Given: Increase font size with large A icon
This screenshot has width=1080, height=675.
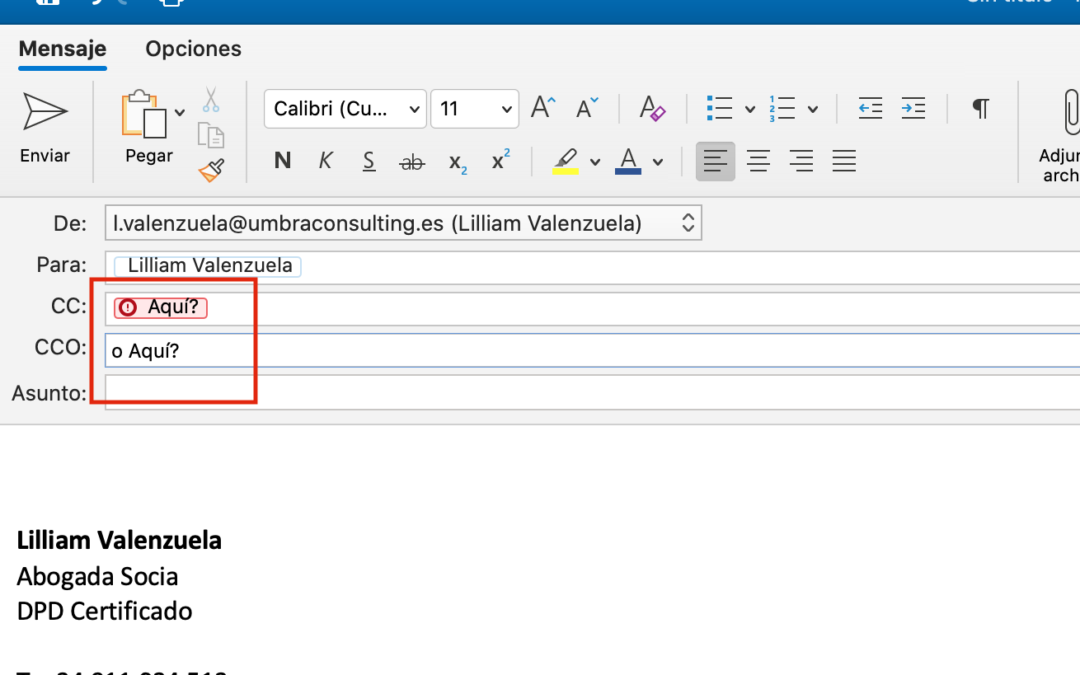Looking at the screenshot, I should click(543, 108).
